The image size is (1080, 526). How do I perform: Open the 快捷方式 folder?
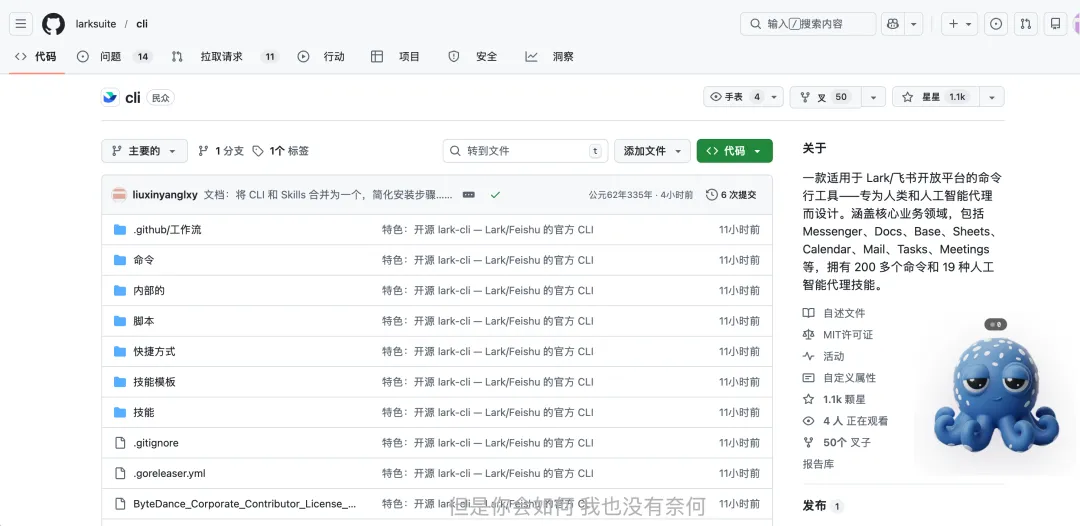pos(154,351)
